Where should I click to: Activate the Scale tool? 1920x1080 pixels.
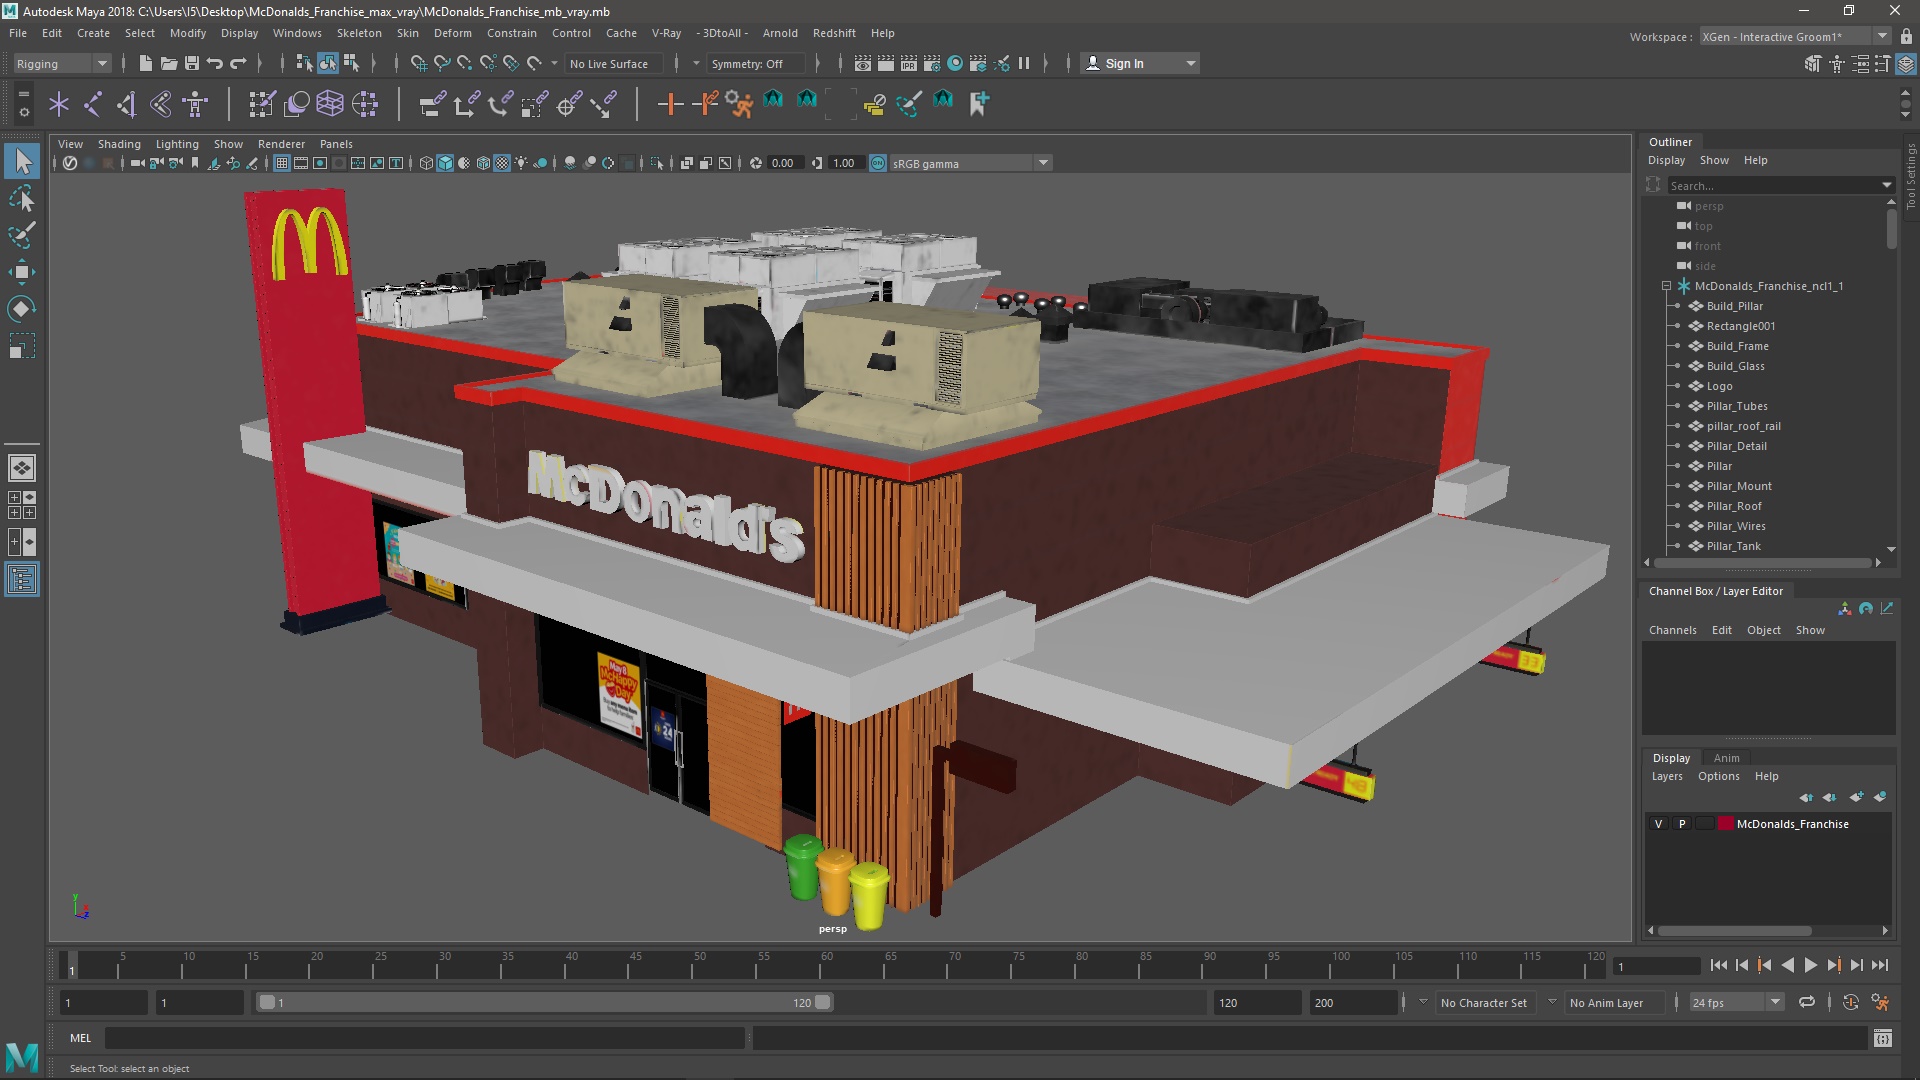[x=22, y=345]
